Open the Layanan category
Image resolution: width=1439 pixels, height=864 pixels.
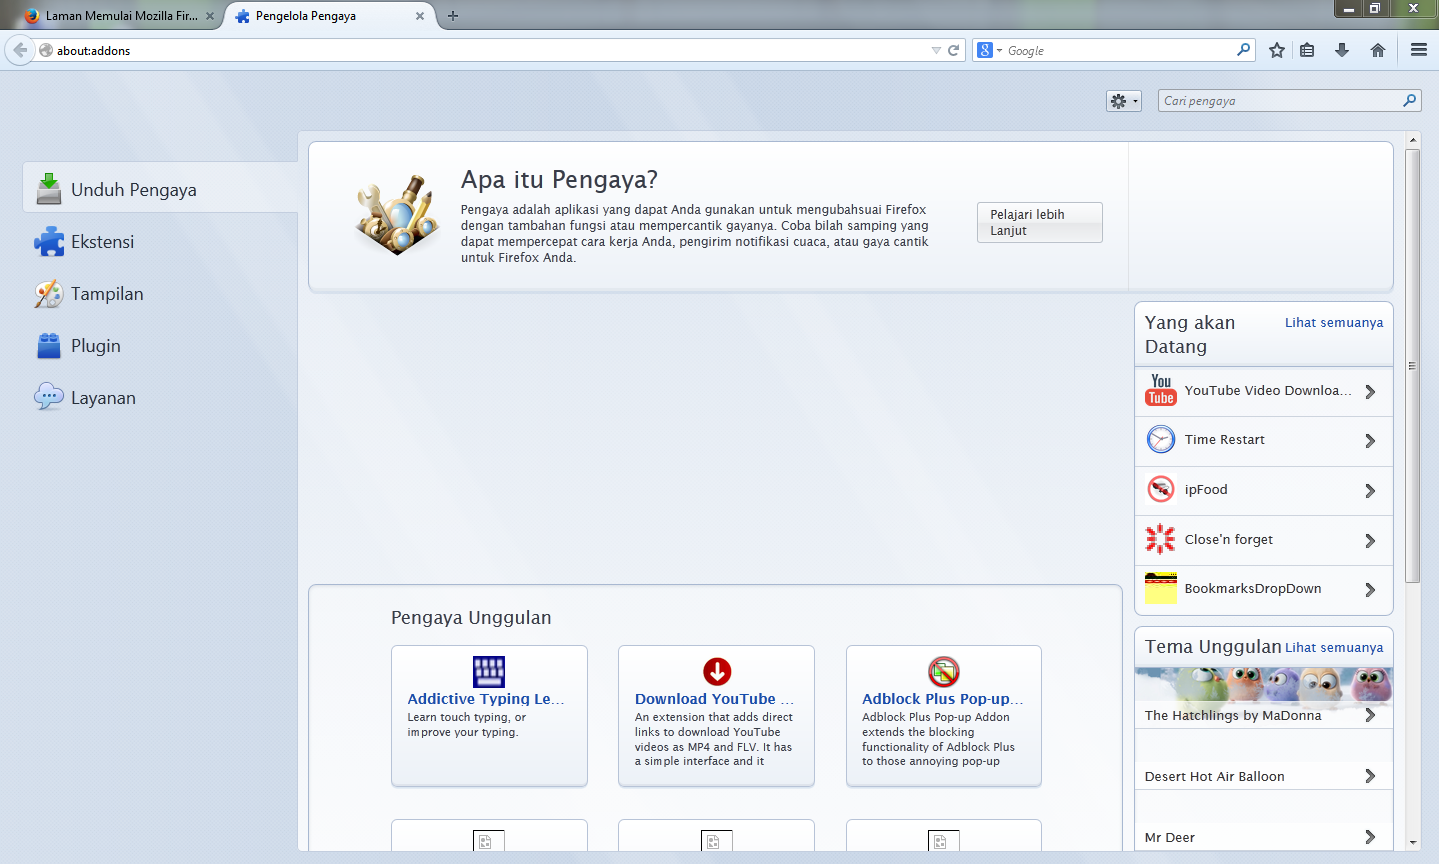point(160,398)
